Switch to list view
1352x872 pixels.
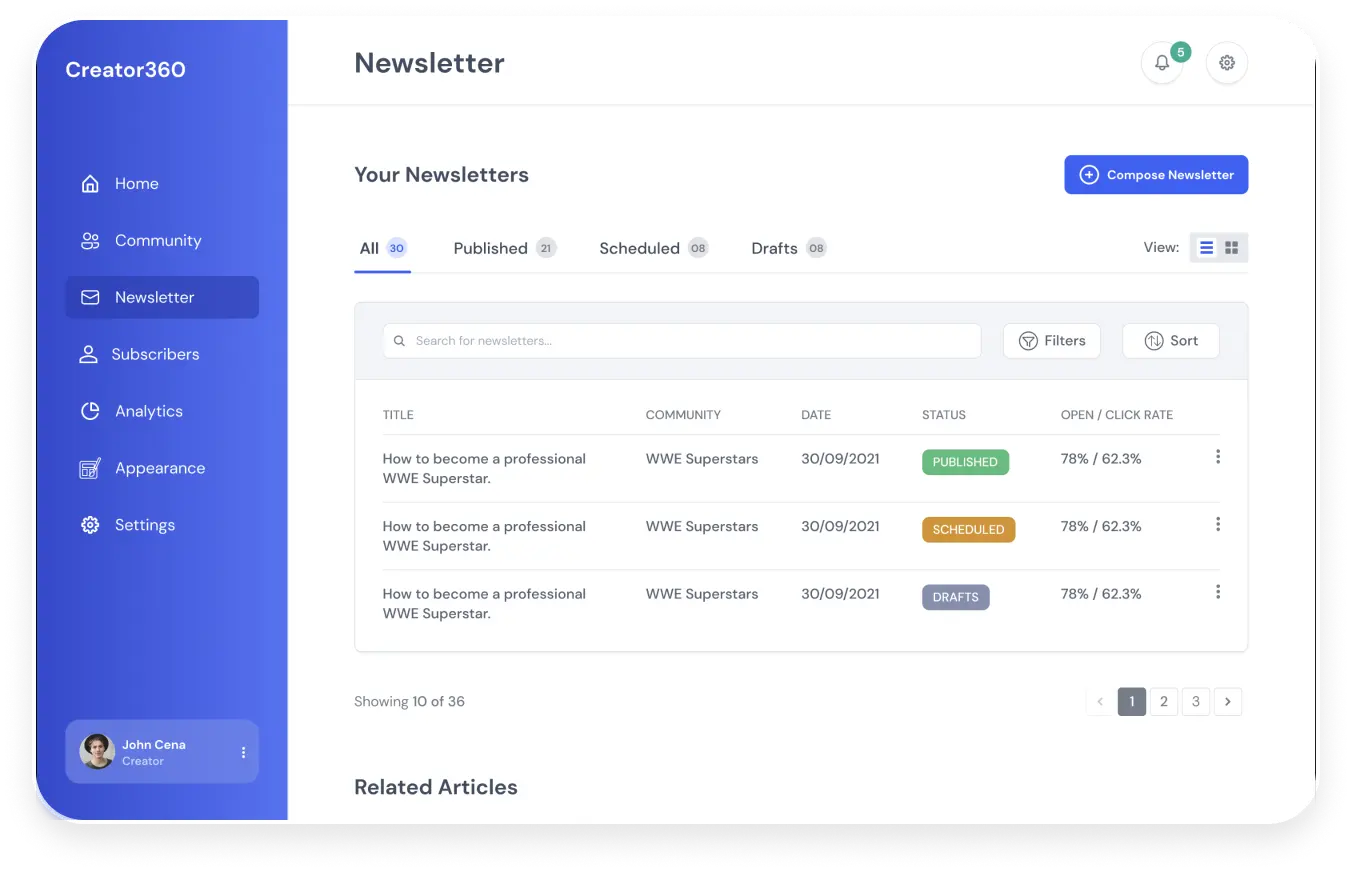1206,248
